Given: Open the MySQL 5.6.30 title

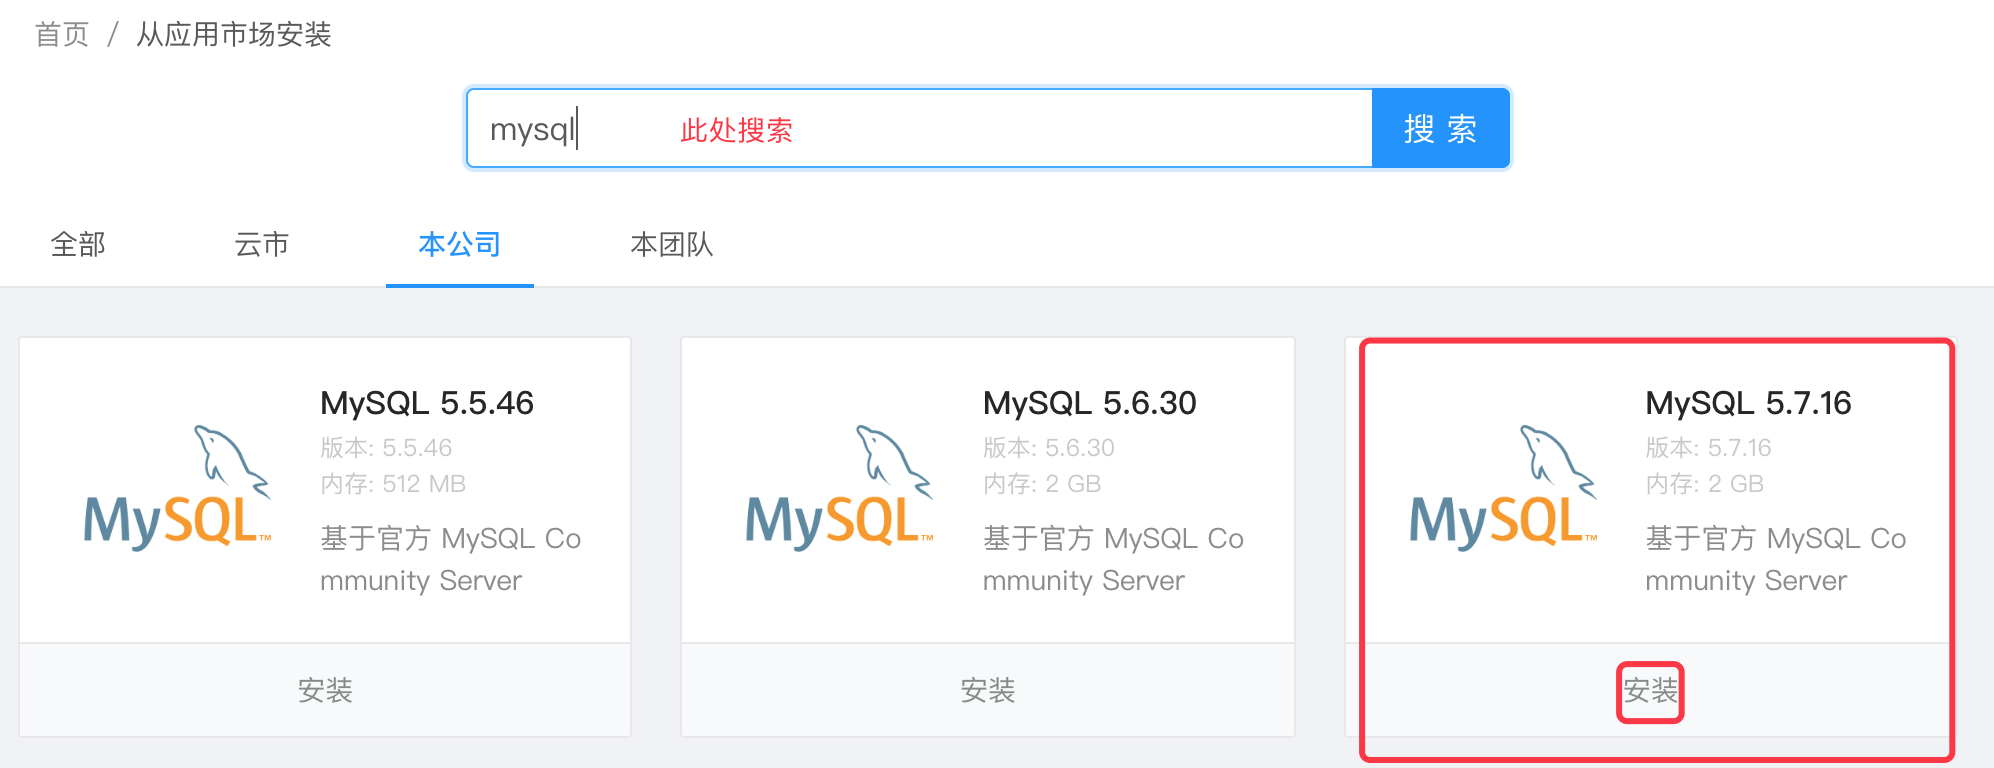Looking at the screenshot, I should [x=1090, y=403].
